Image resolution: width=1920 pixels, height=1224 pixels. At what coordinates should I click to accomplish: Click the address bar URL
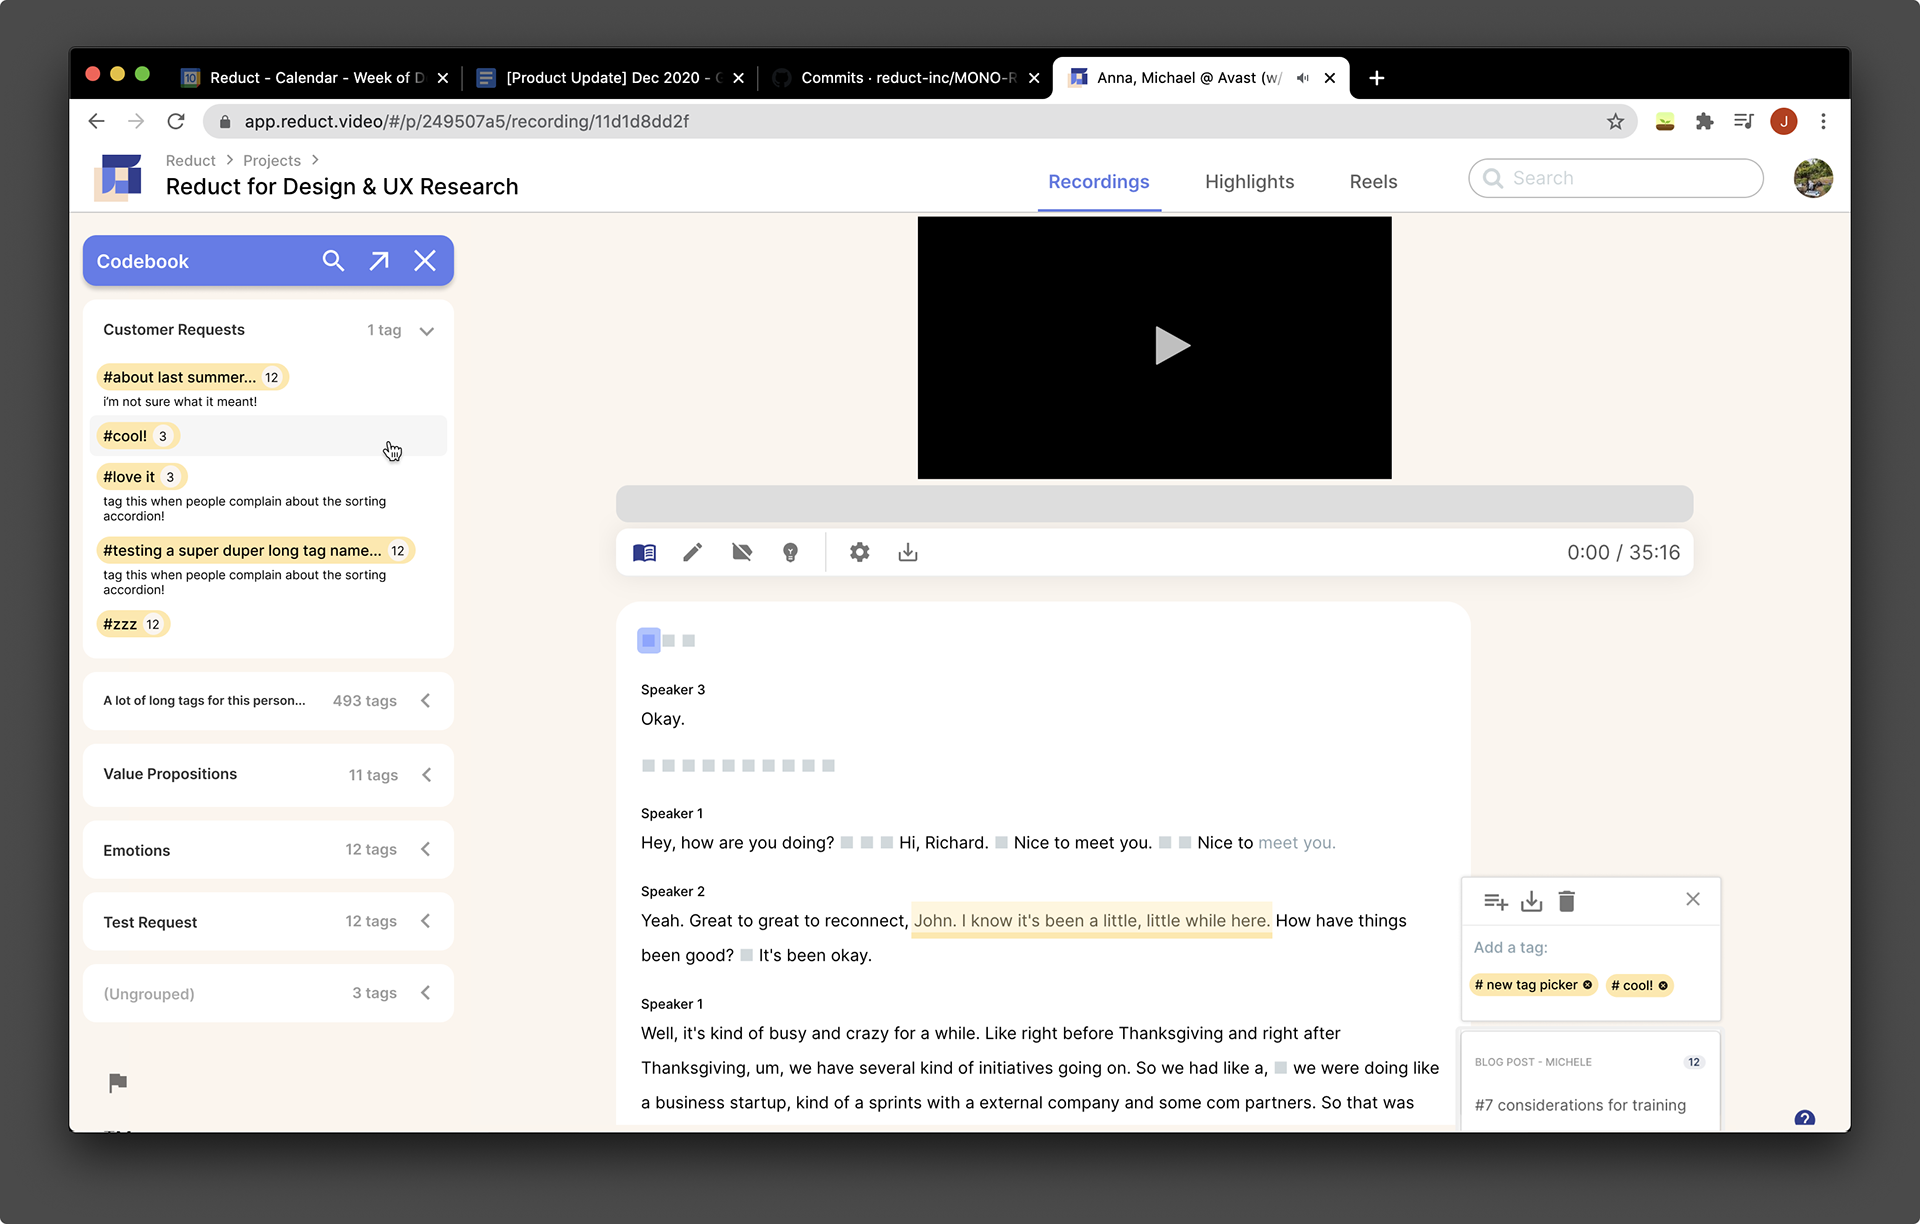(x=467, y=121)
